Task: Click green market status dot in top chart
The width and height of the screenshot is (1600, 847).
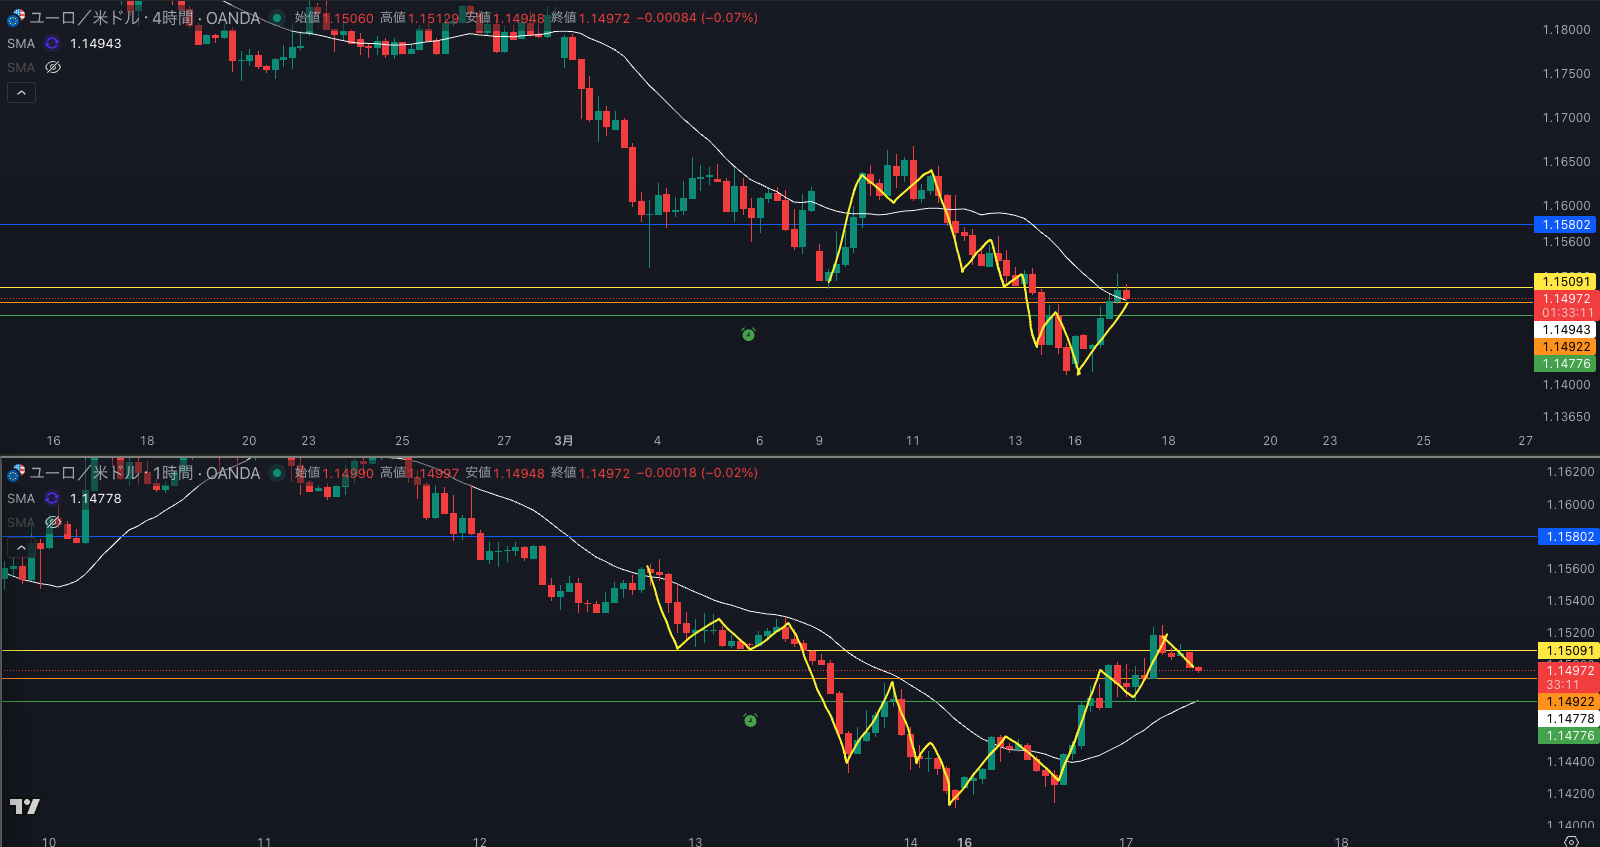Action: tap(277, 18)
